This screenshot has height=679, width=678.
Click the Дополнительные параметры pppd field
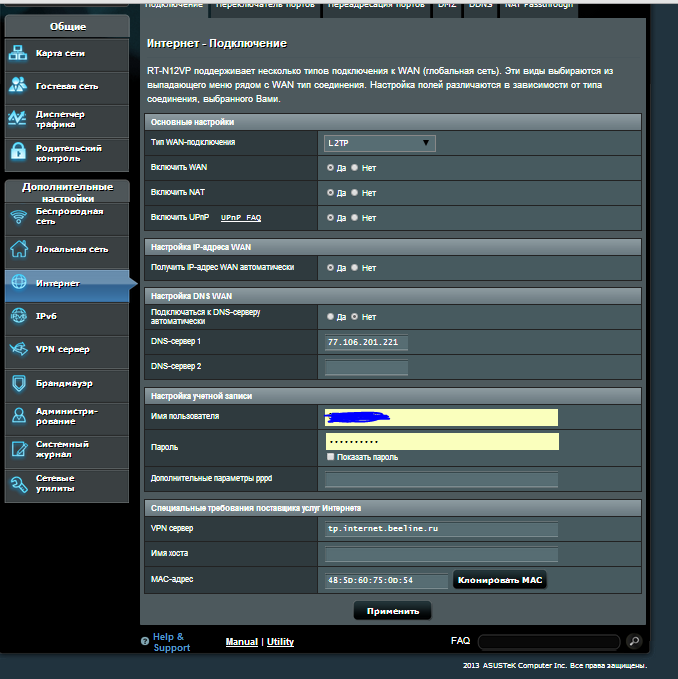(x=441, y=479)
